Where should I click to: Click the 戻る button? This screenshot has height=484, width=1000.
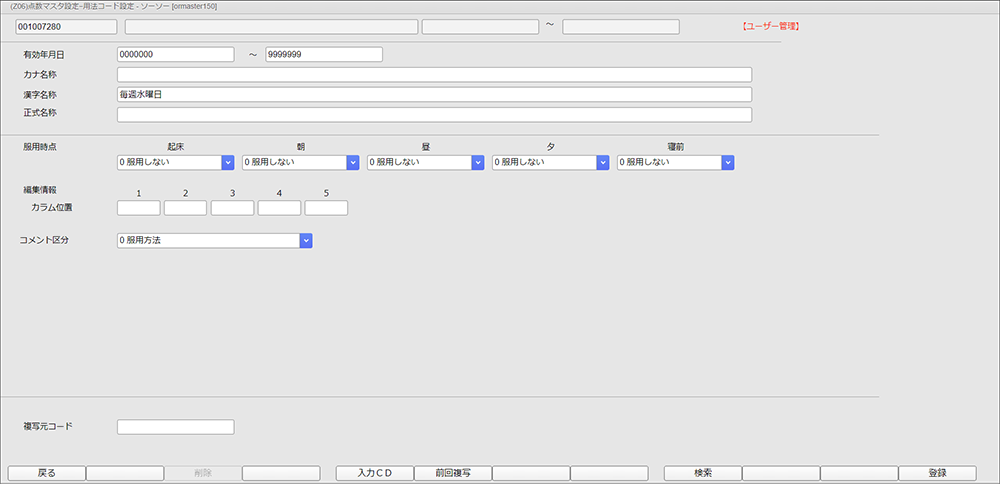[x=46, y=473]
